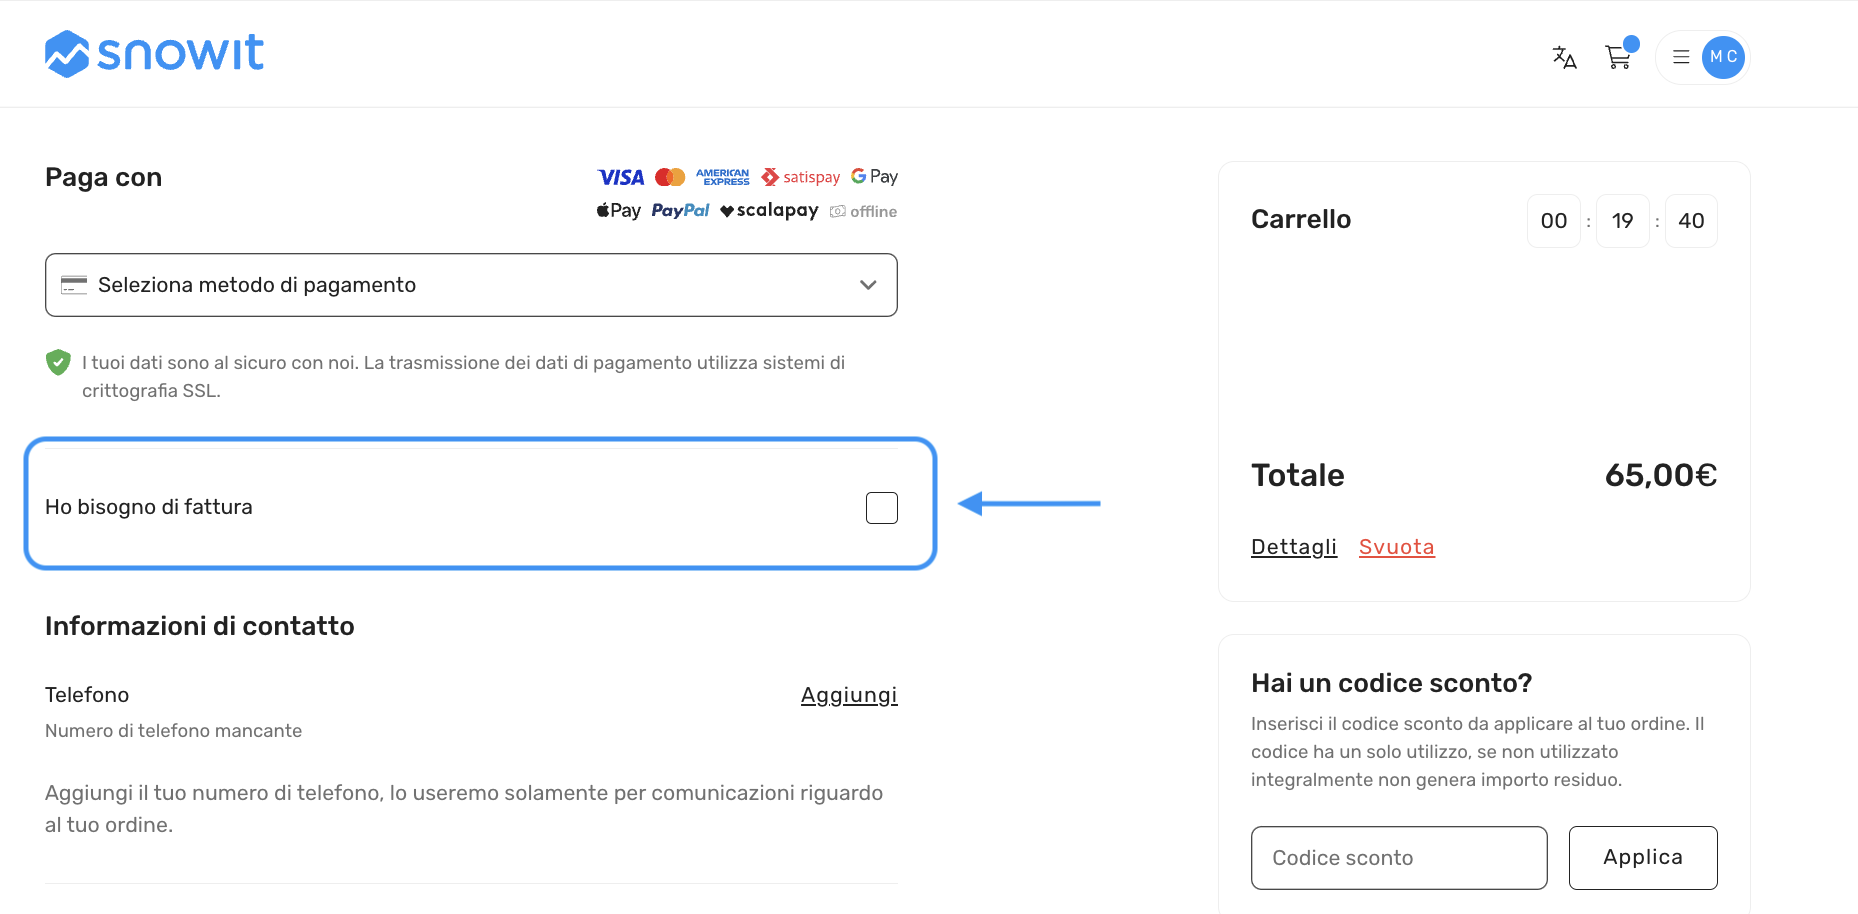Click the Scalapay logo
The width and height of the screenshot is (1858, 914).
coord(769,210)
